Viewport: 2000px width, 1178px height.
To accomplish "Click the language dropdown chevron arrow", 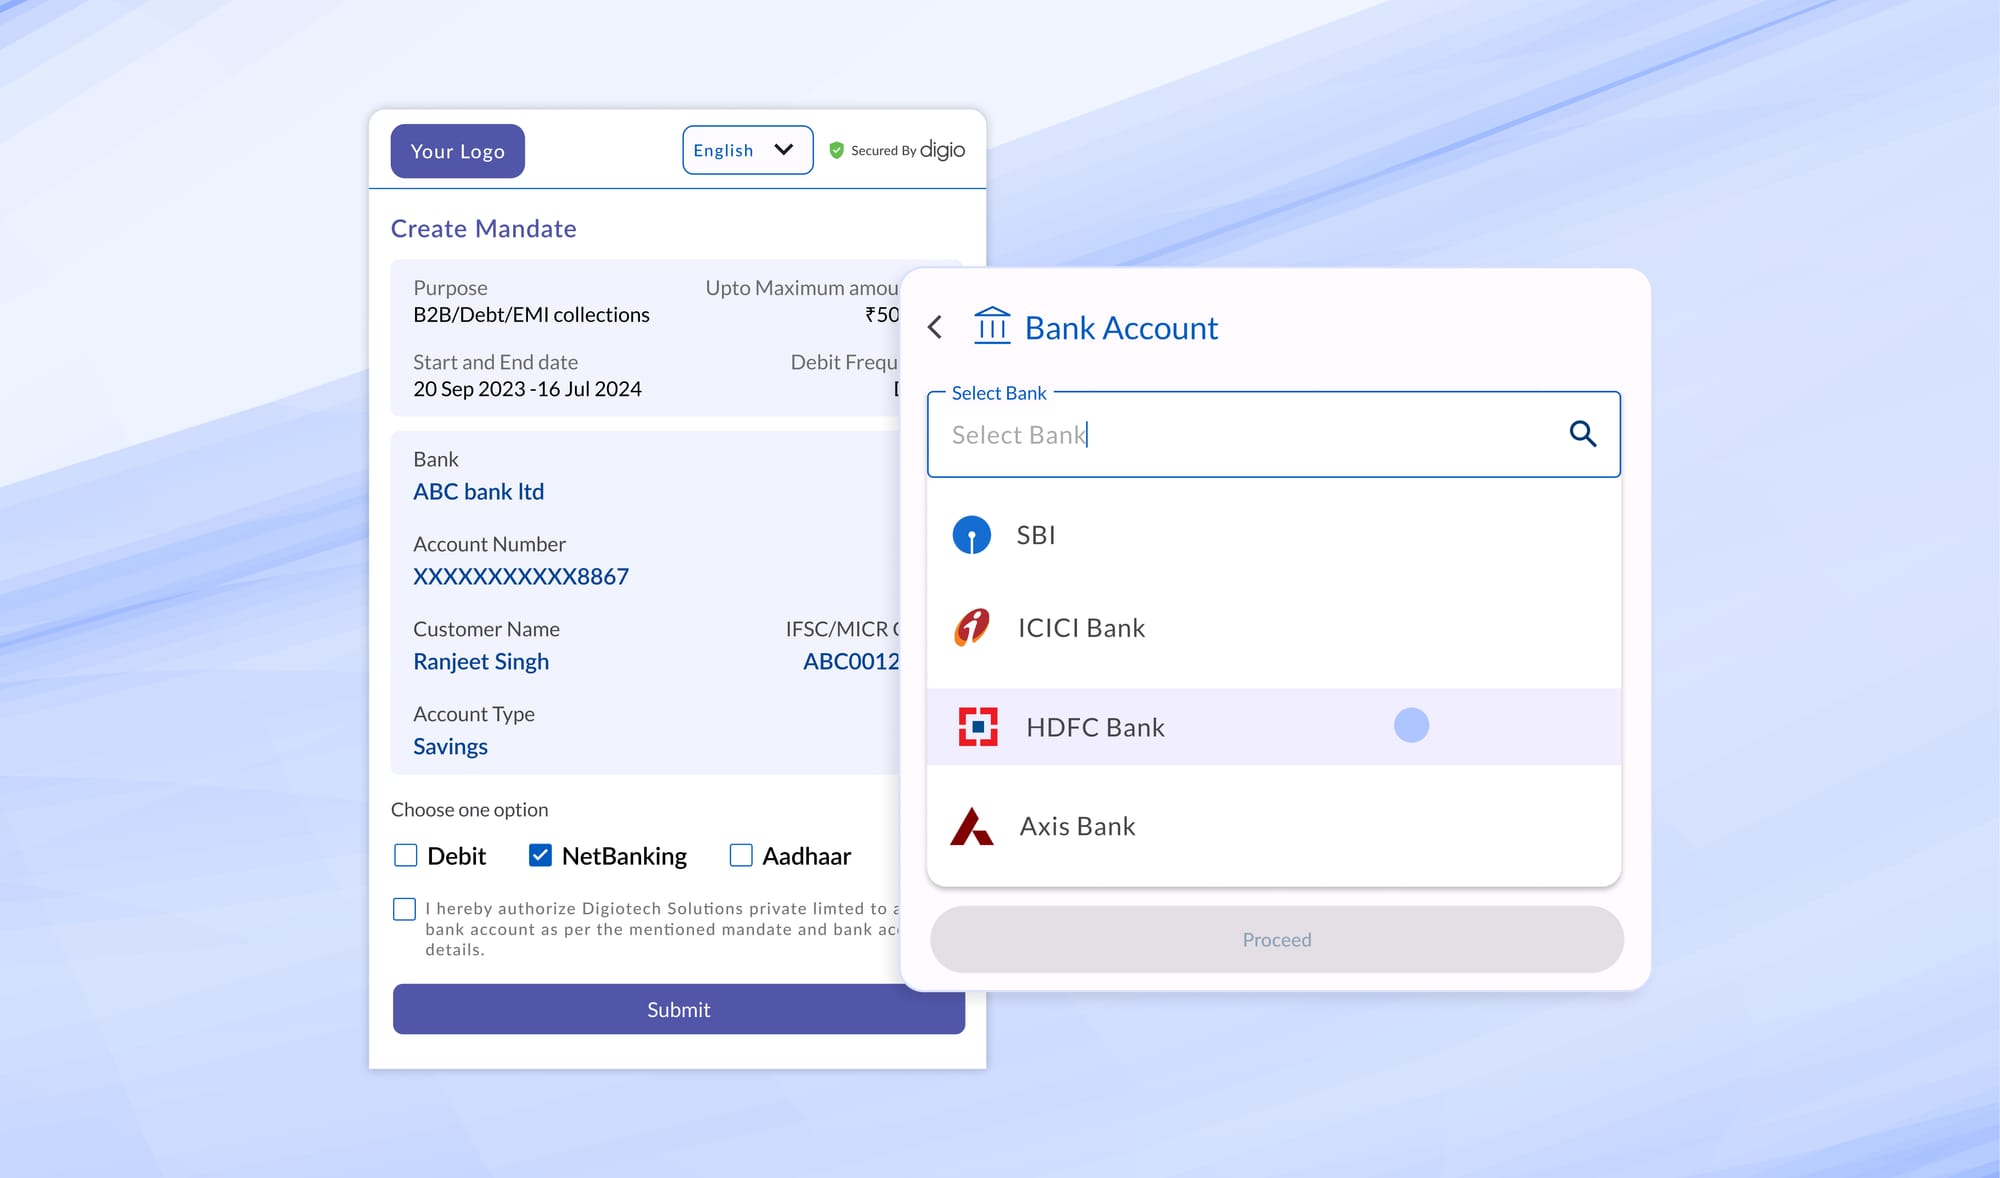I will pos(784,150).
